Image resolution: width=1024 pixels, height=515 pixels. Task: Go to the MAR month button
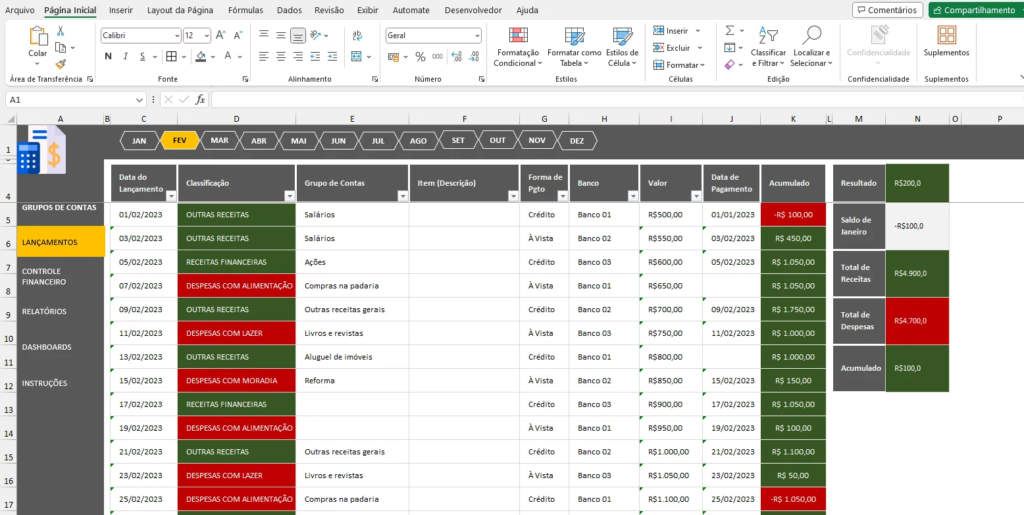219,141
